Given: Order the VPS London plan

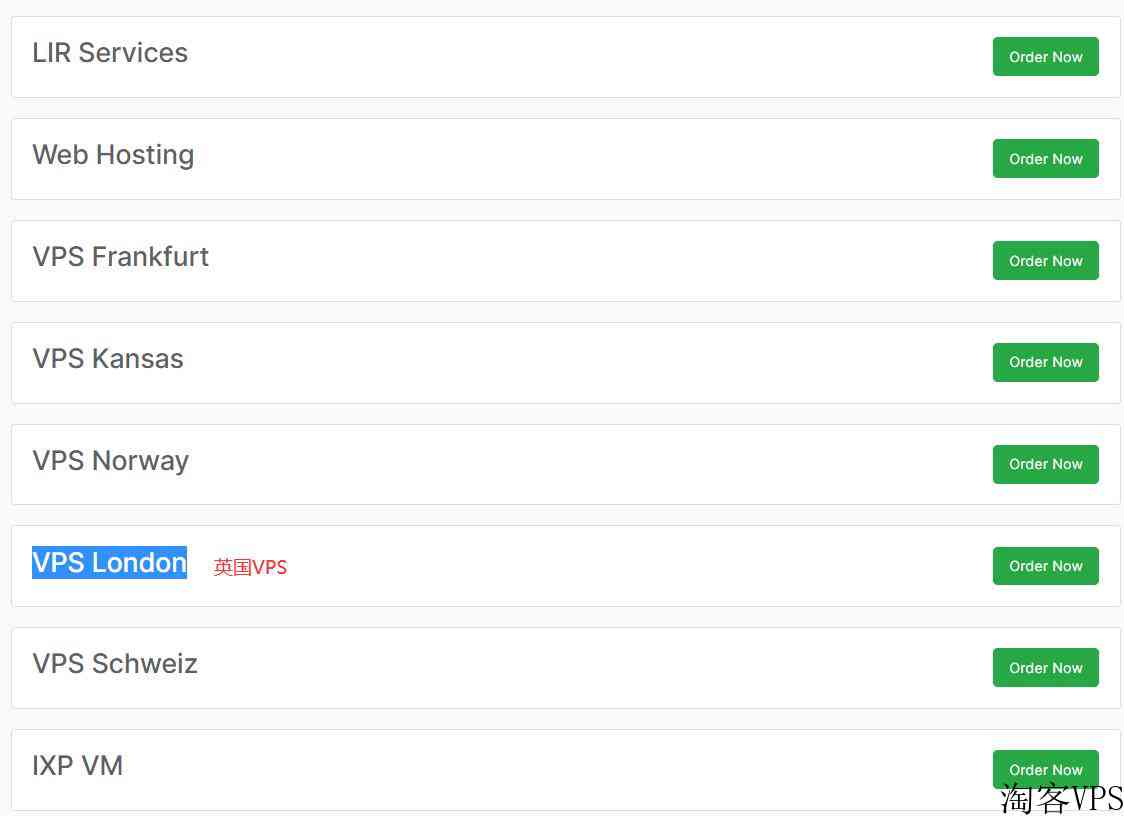Looking at the screenshot, I should pyautogui.click(x=1045, y=566).
